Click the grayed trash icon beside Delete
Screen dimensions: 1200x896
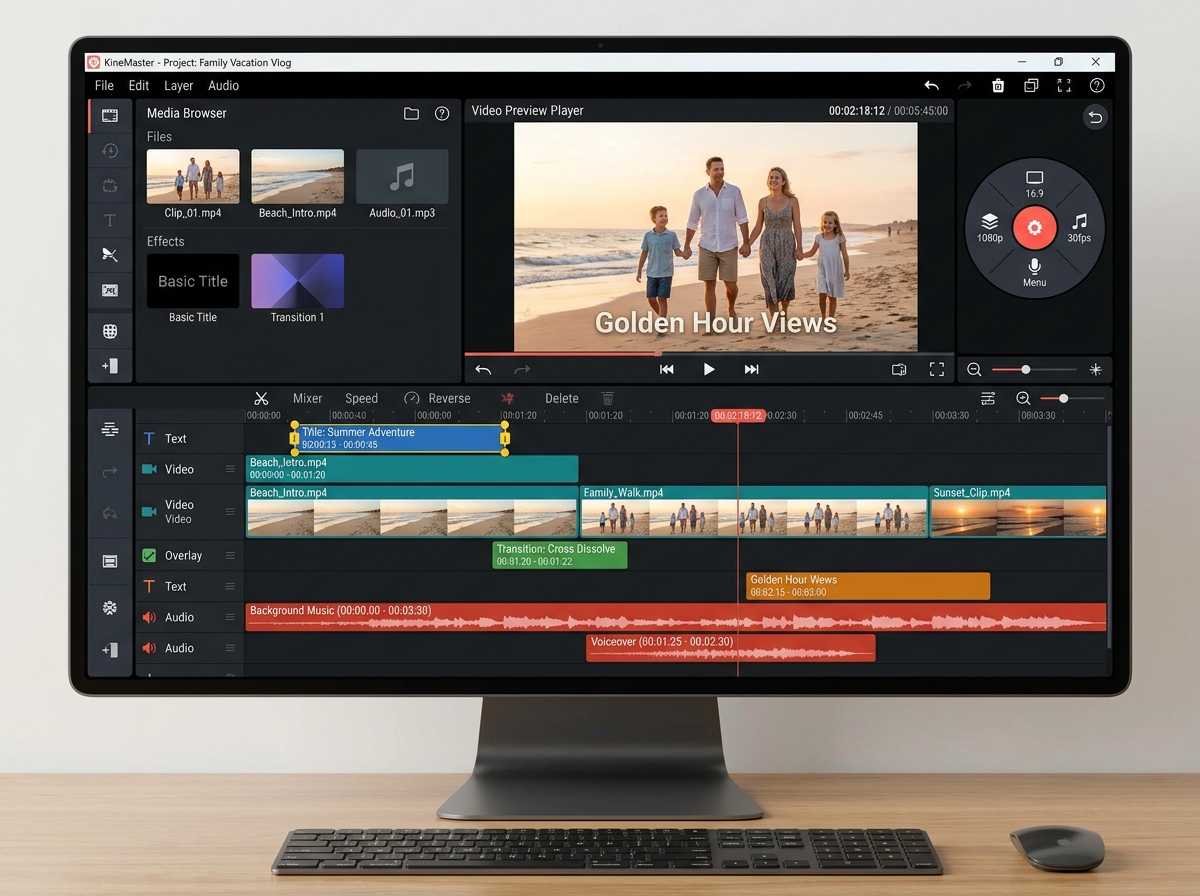click(x=608, y=398)
